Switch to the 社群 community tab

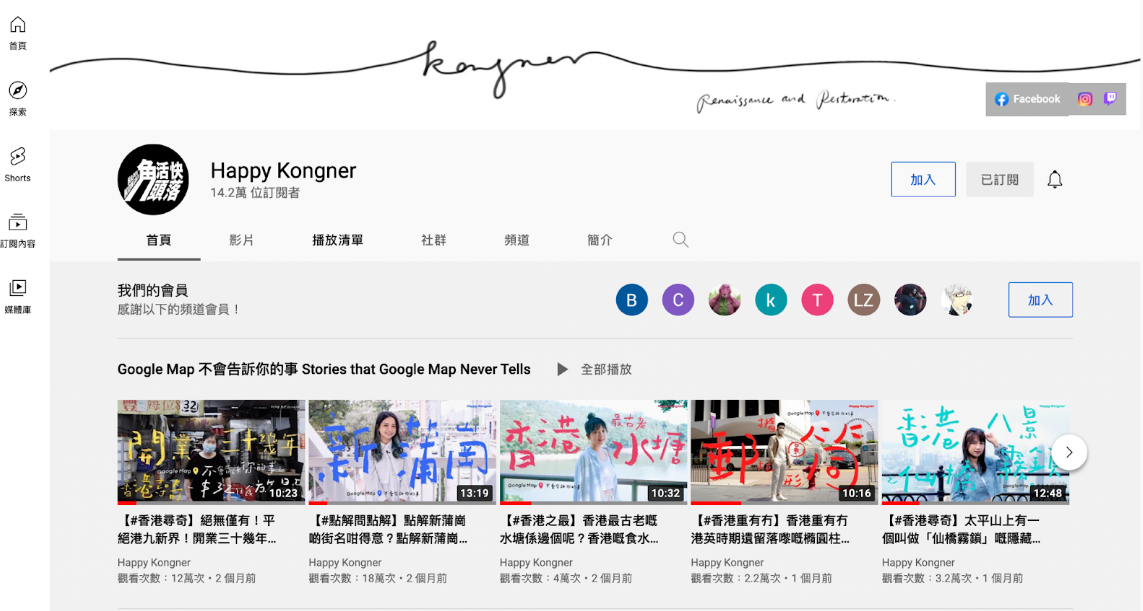click(434, 240)
